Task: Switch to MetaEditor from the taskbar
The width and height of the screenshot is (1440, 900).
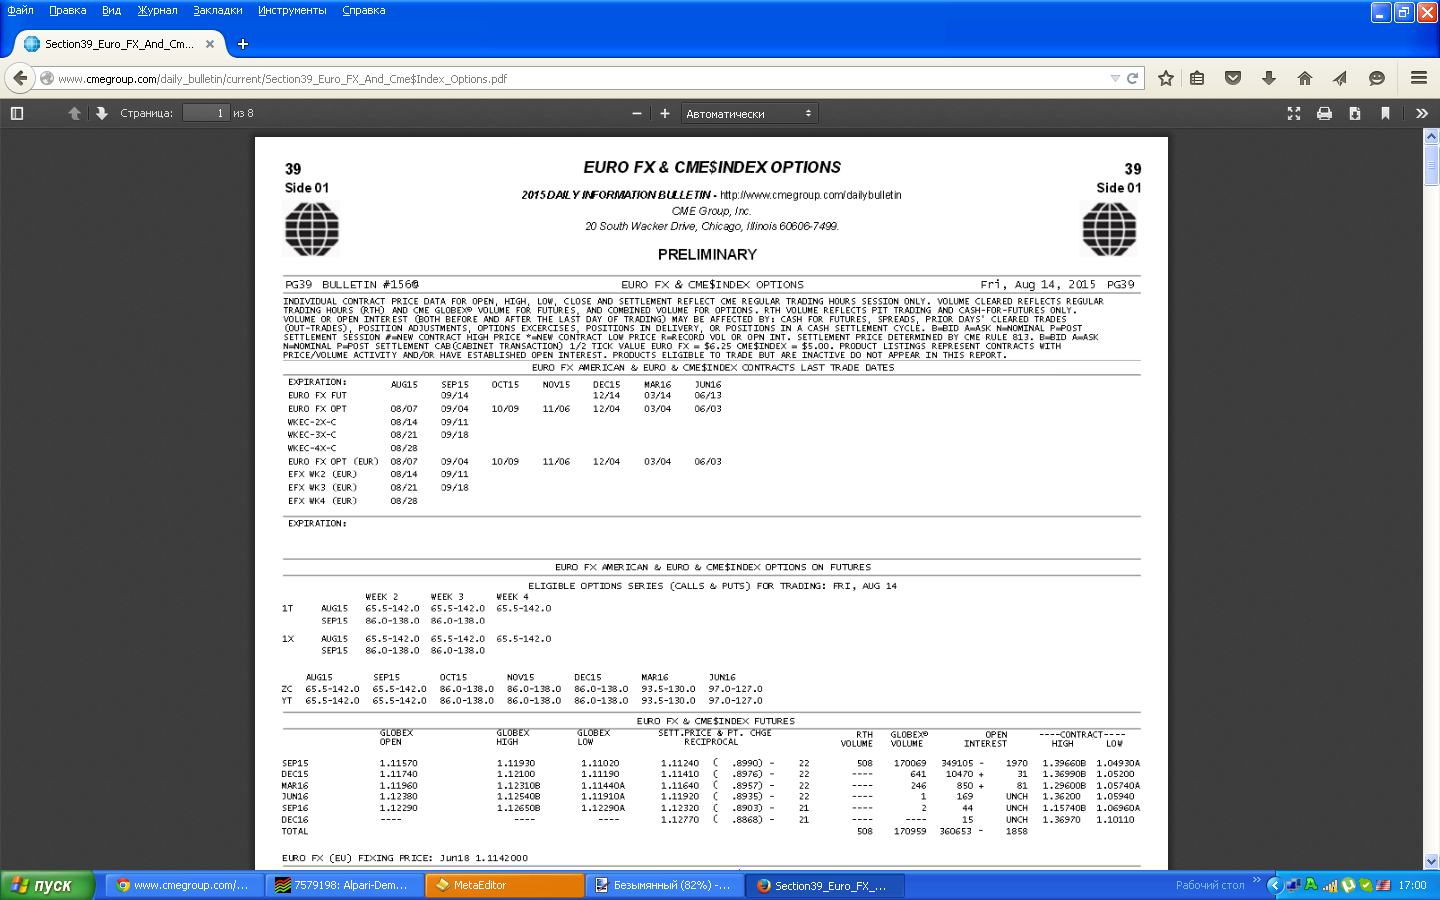Action: coord(505,885)
